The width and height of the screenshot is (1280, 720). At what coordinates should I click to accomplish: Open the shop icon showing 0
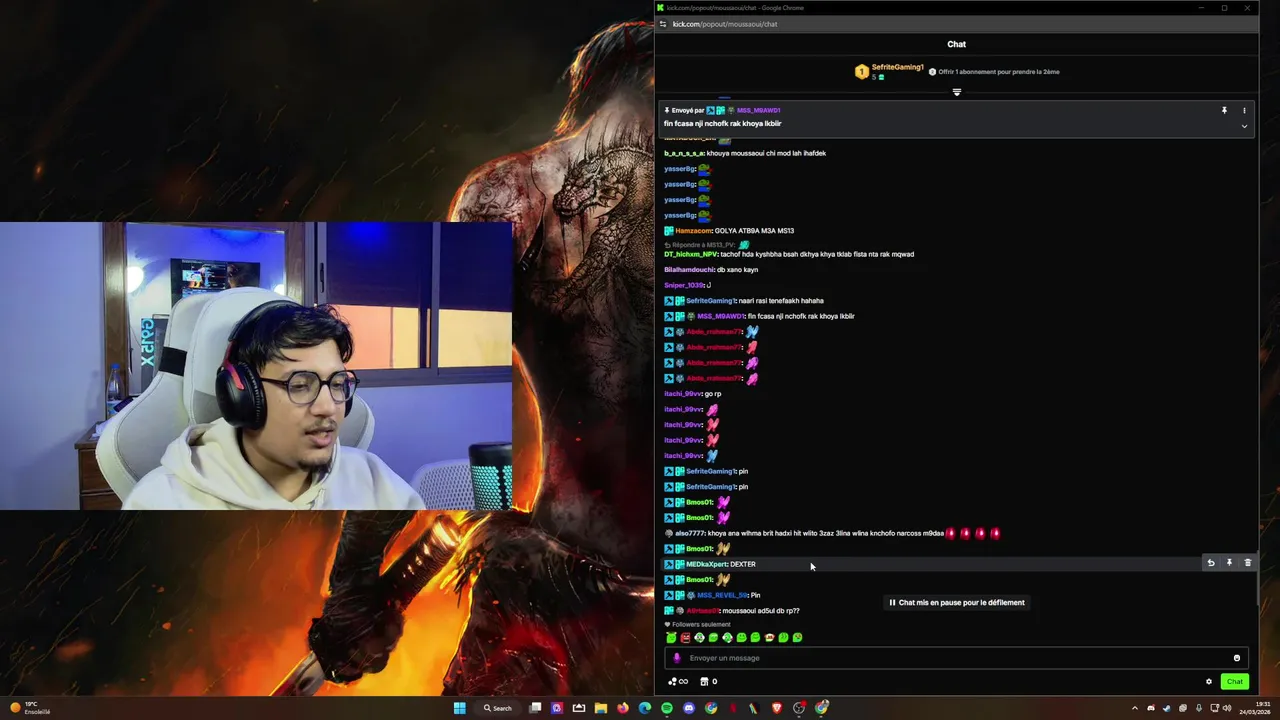tap(708, 682)
